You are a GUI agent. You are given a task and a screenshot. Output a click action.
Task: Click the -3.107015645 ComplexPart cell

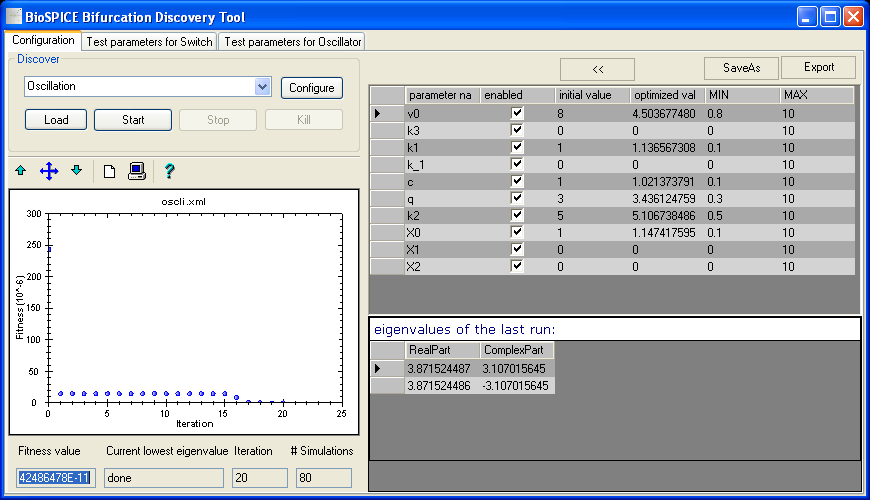click(x=517, y=386)
